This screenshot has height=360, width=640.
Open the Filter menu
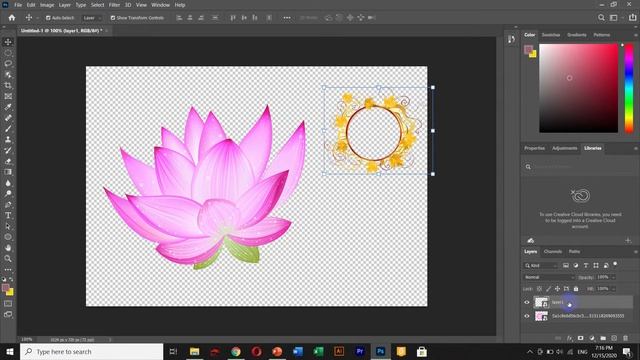point(114,5)
